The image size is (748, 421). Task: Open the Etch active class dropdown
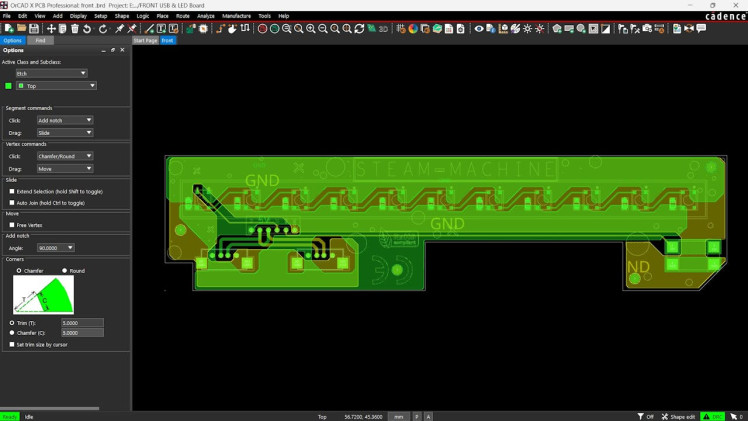(x=52, y=73)
